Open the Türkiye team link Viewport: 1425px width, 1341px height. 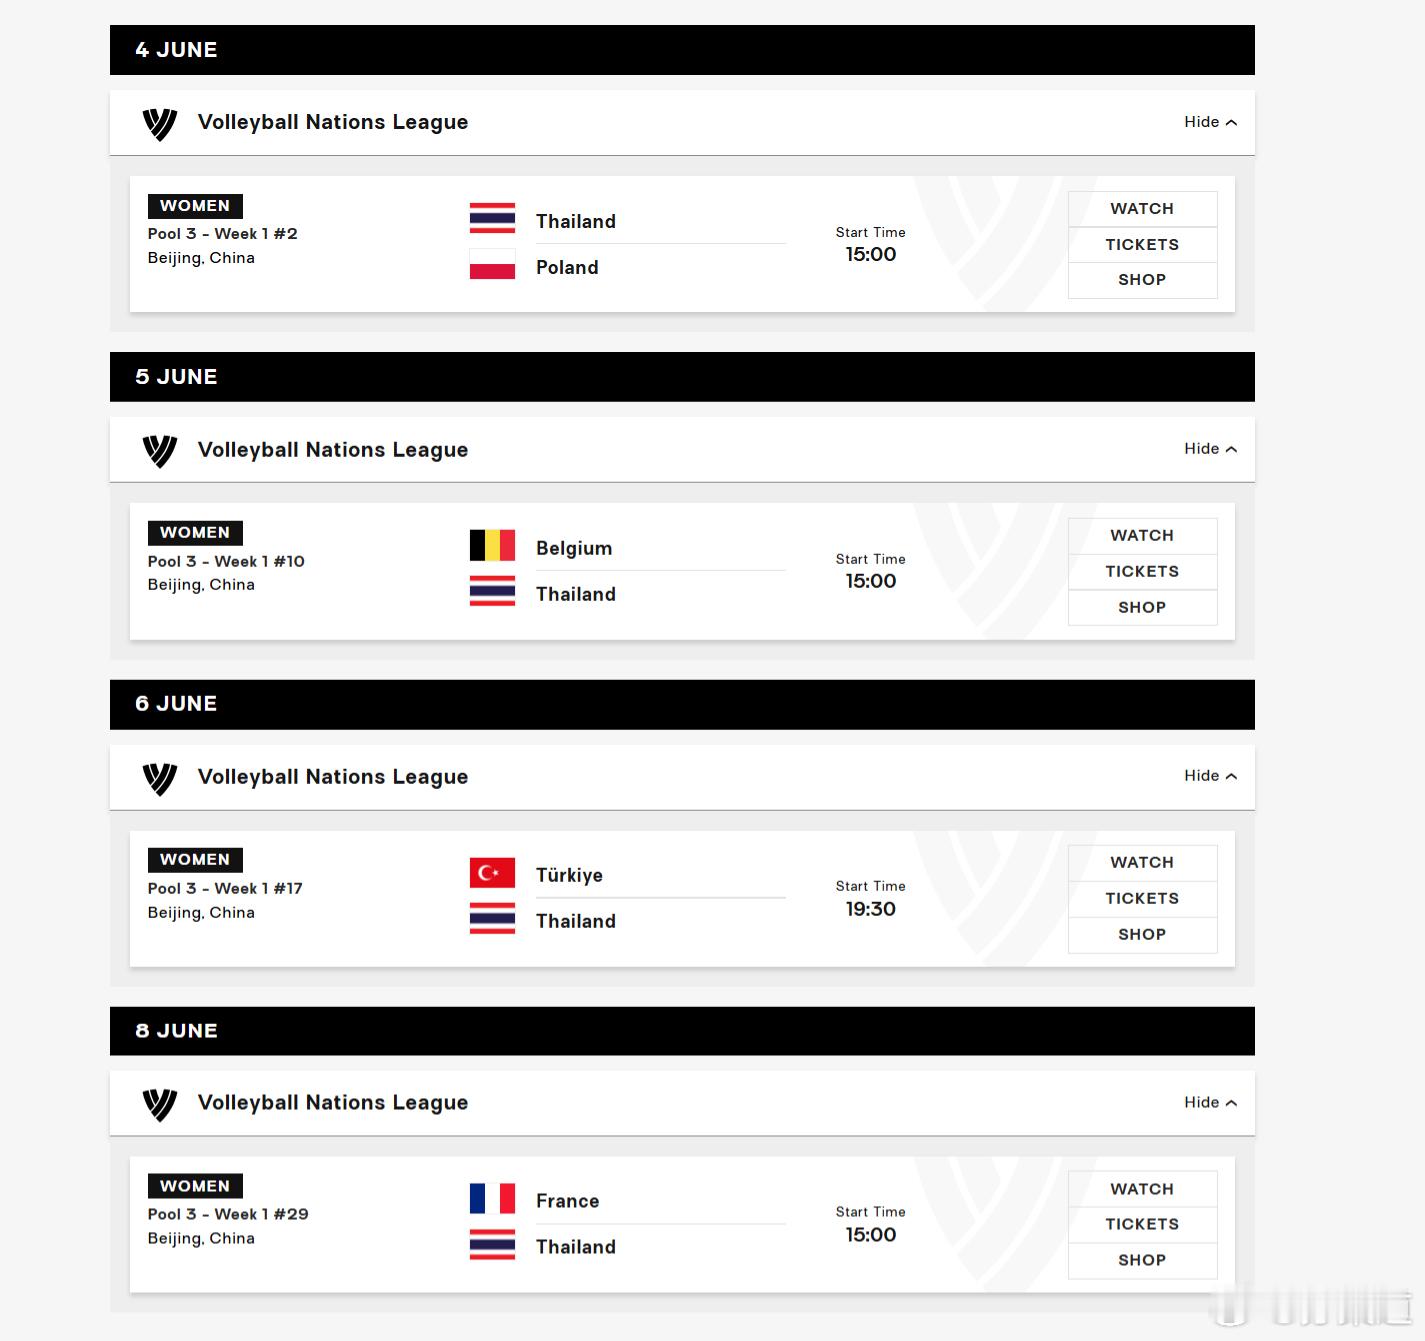569,875
